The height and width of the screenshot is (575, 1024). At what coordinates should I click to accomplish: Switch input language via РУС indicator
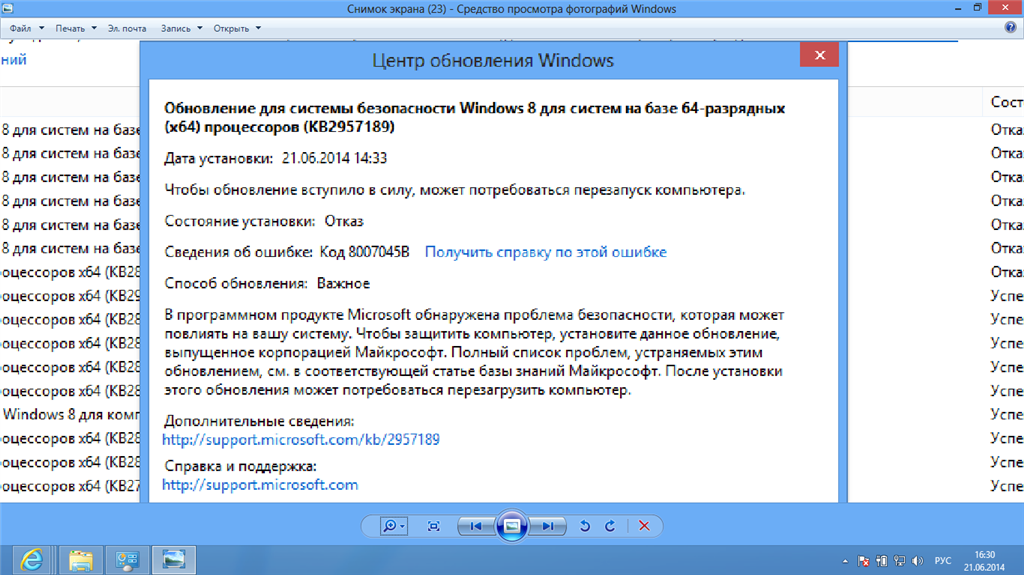click(x=942, y=561)
